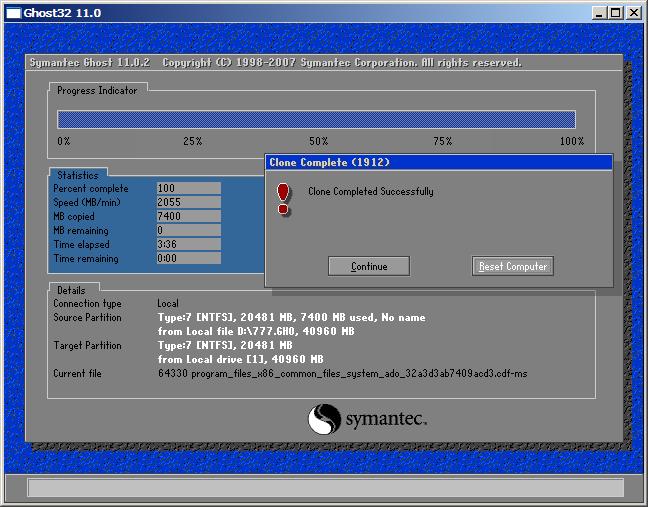The width and height of the screenshot is (648, 507).
Task: Click the Clone Completed Successfully message text
Action: 370,191
